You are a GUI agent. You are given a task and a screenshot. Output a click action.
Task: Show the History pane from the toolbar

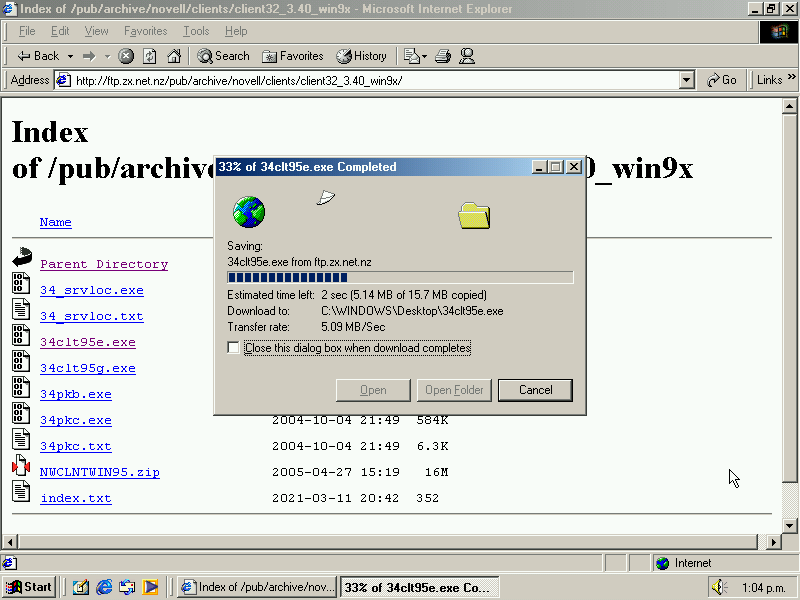(361, 56)
